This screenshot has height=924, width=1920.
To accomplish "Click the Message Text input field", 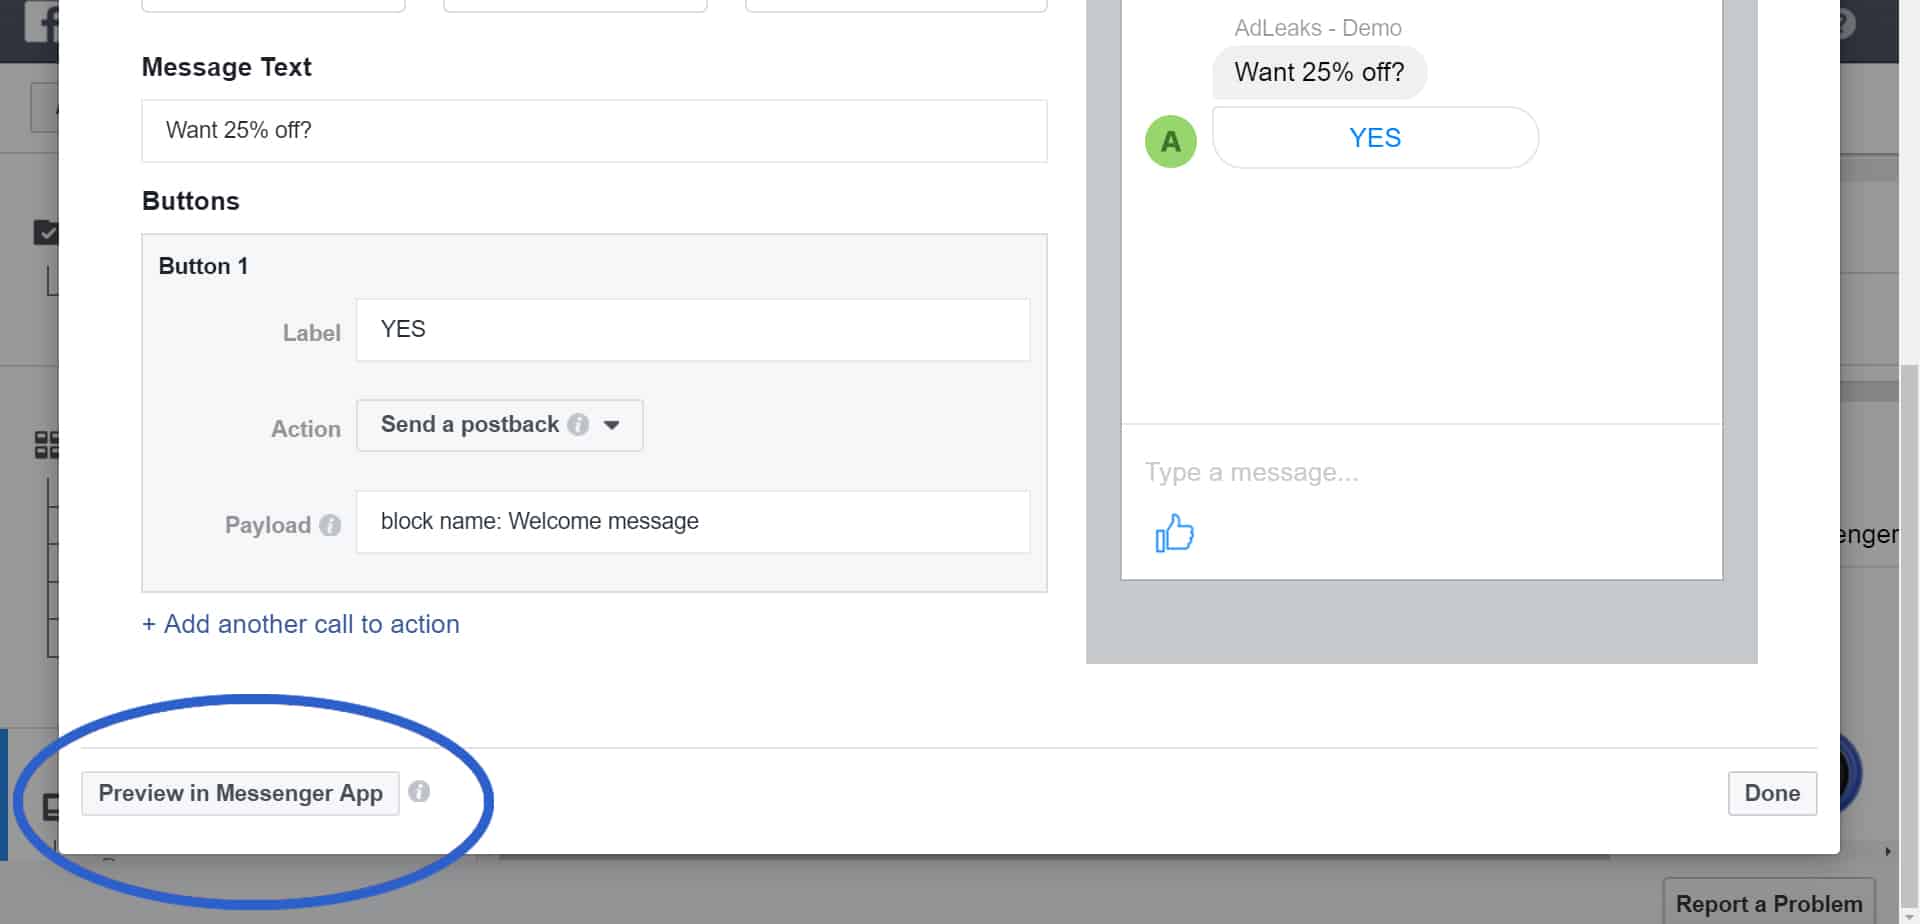I will pyautogui.click(x=594, y=131).
